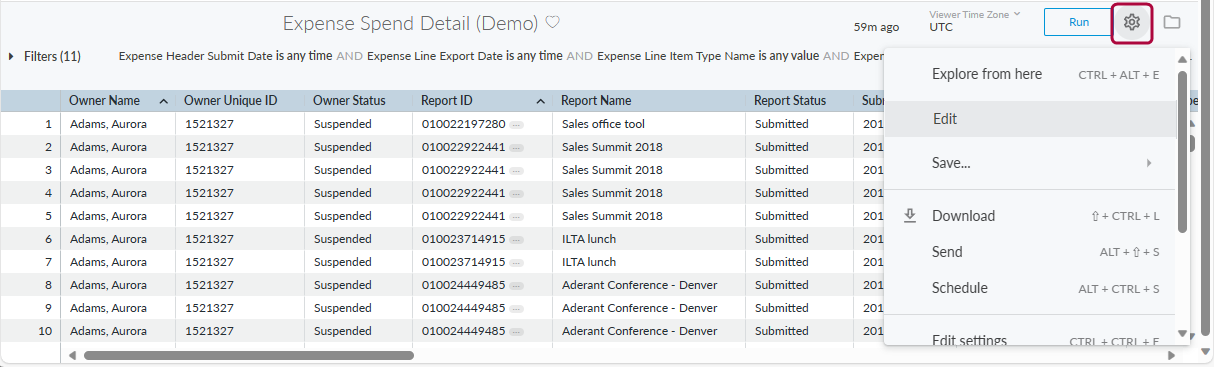This screenshot has height=367, width=1214.
Task: Select Edit from the gear menu
Action: pyautogui.click(x=1030, y=119)
